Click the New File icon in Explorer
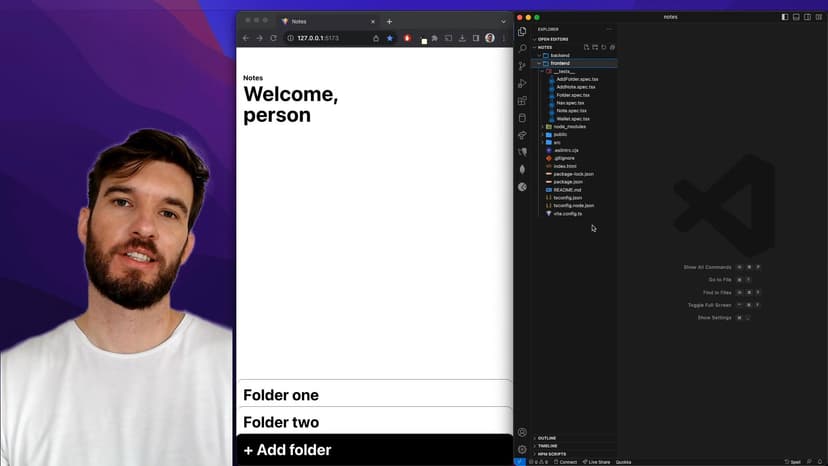828x466 pixels. tap(586, 47)
